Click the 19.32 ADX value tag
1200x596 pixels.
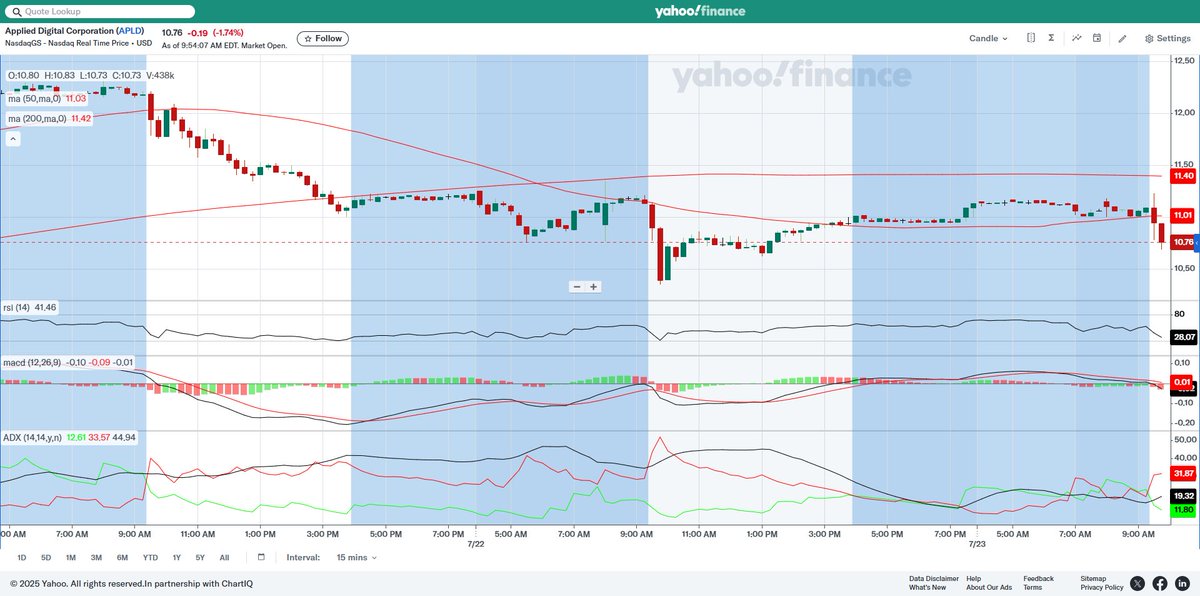coord(1183,496)
